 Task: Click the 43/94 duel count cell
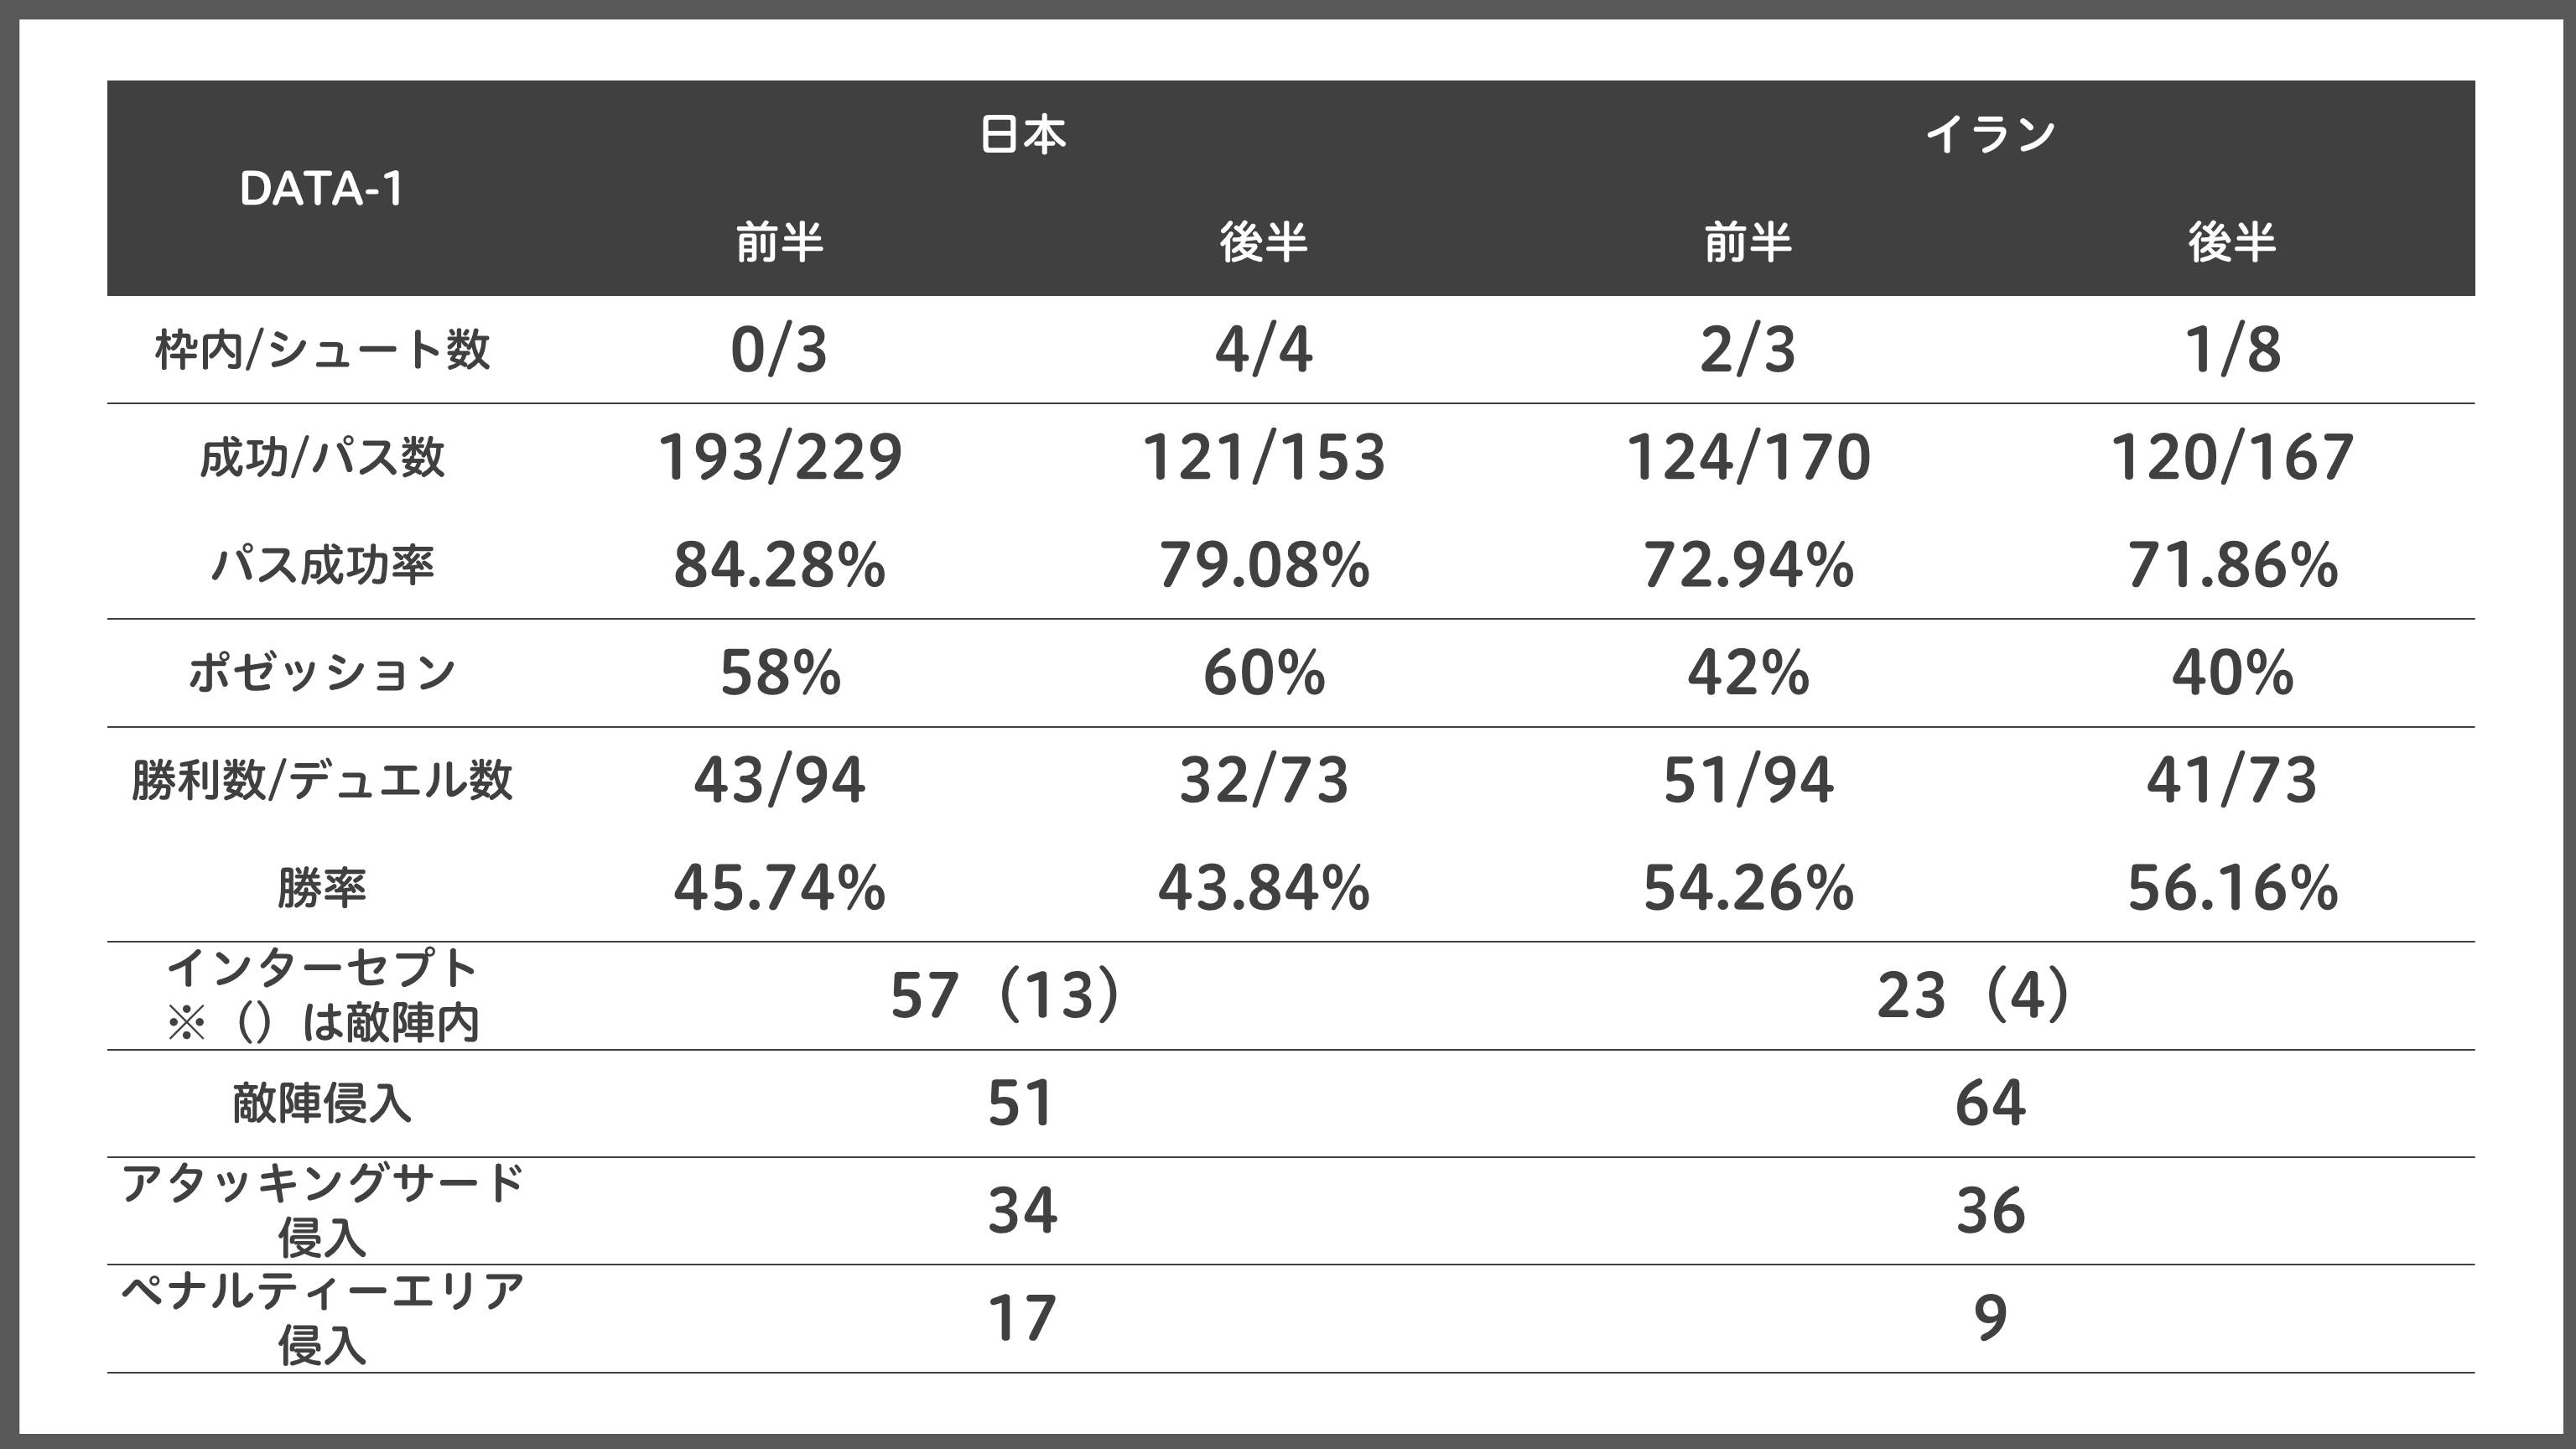[x=779, y=780]
